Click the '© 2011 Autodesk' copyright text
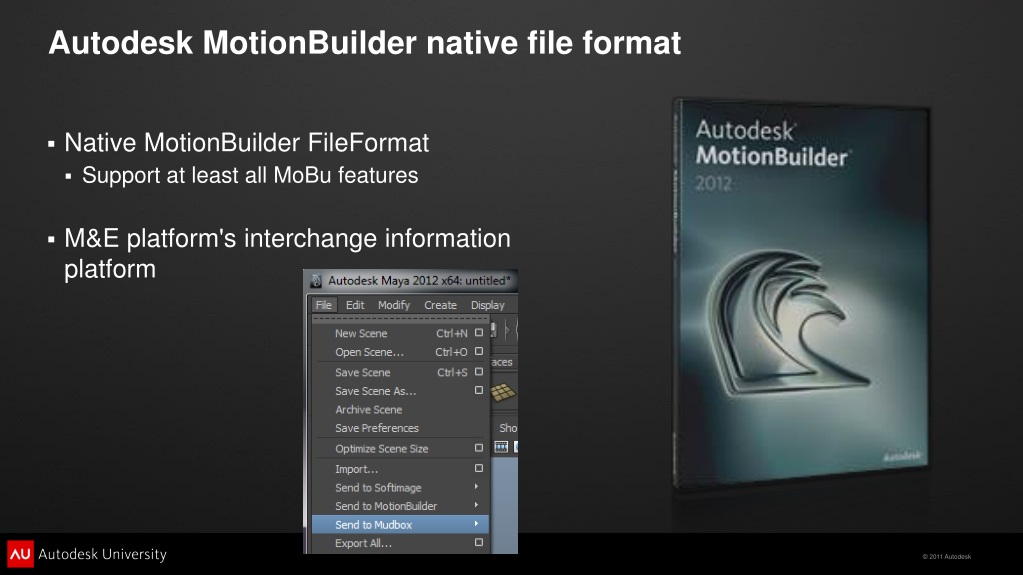 pyautogui.click(x=947, y=557)
